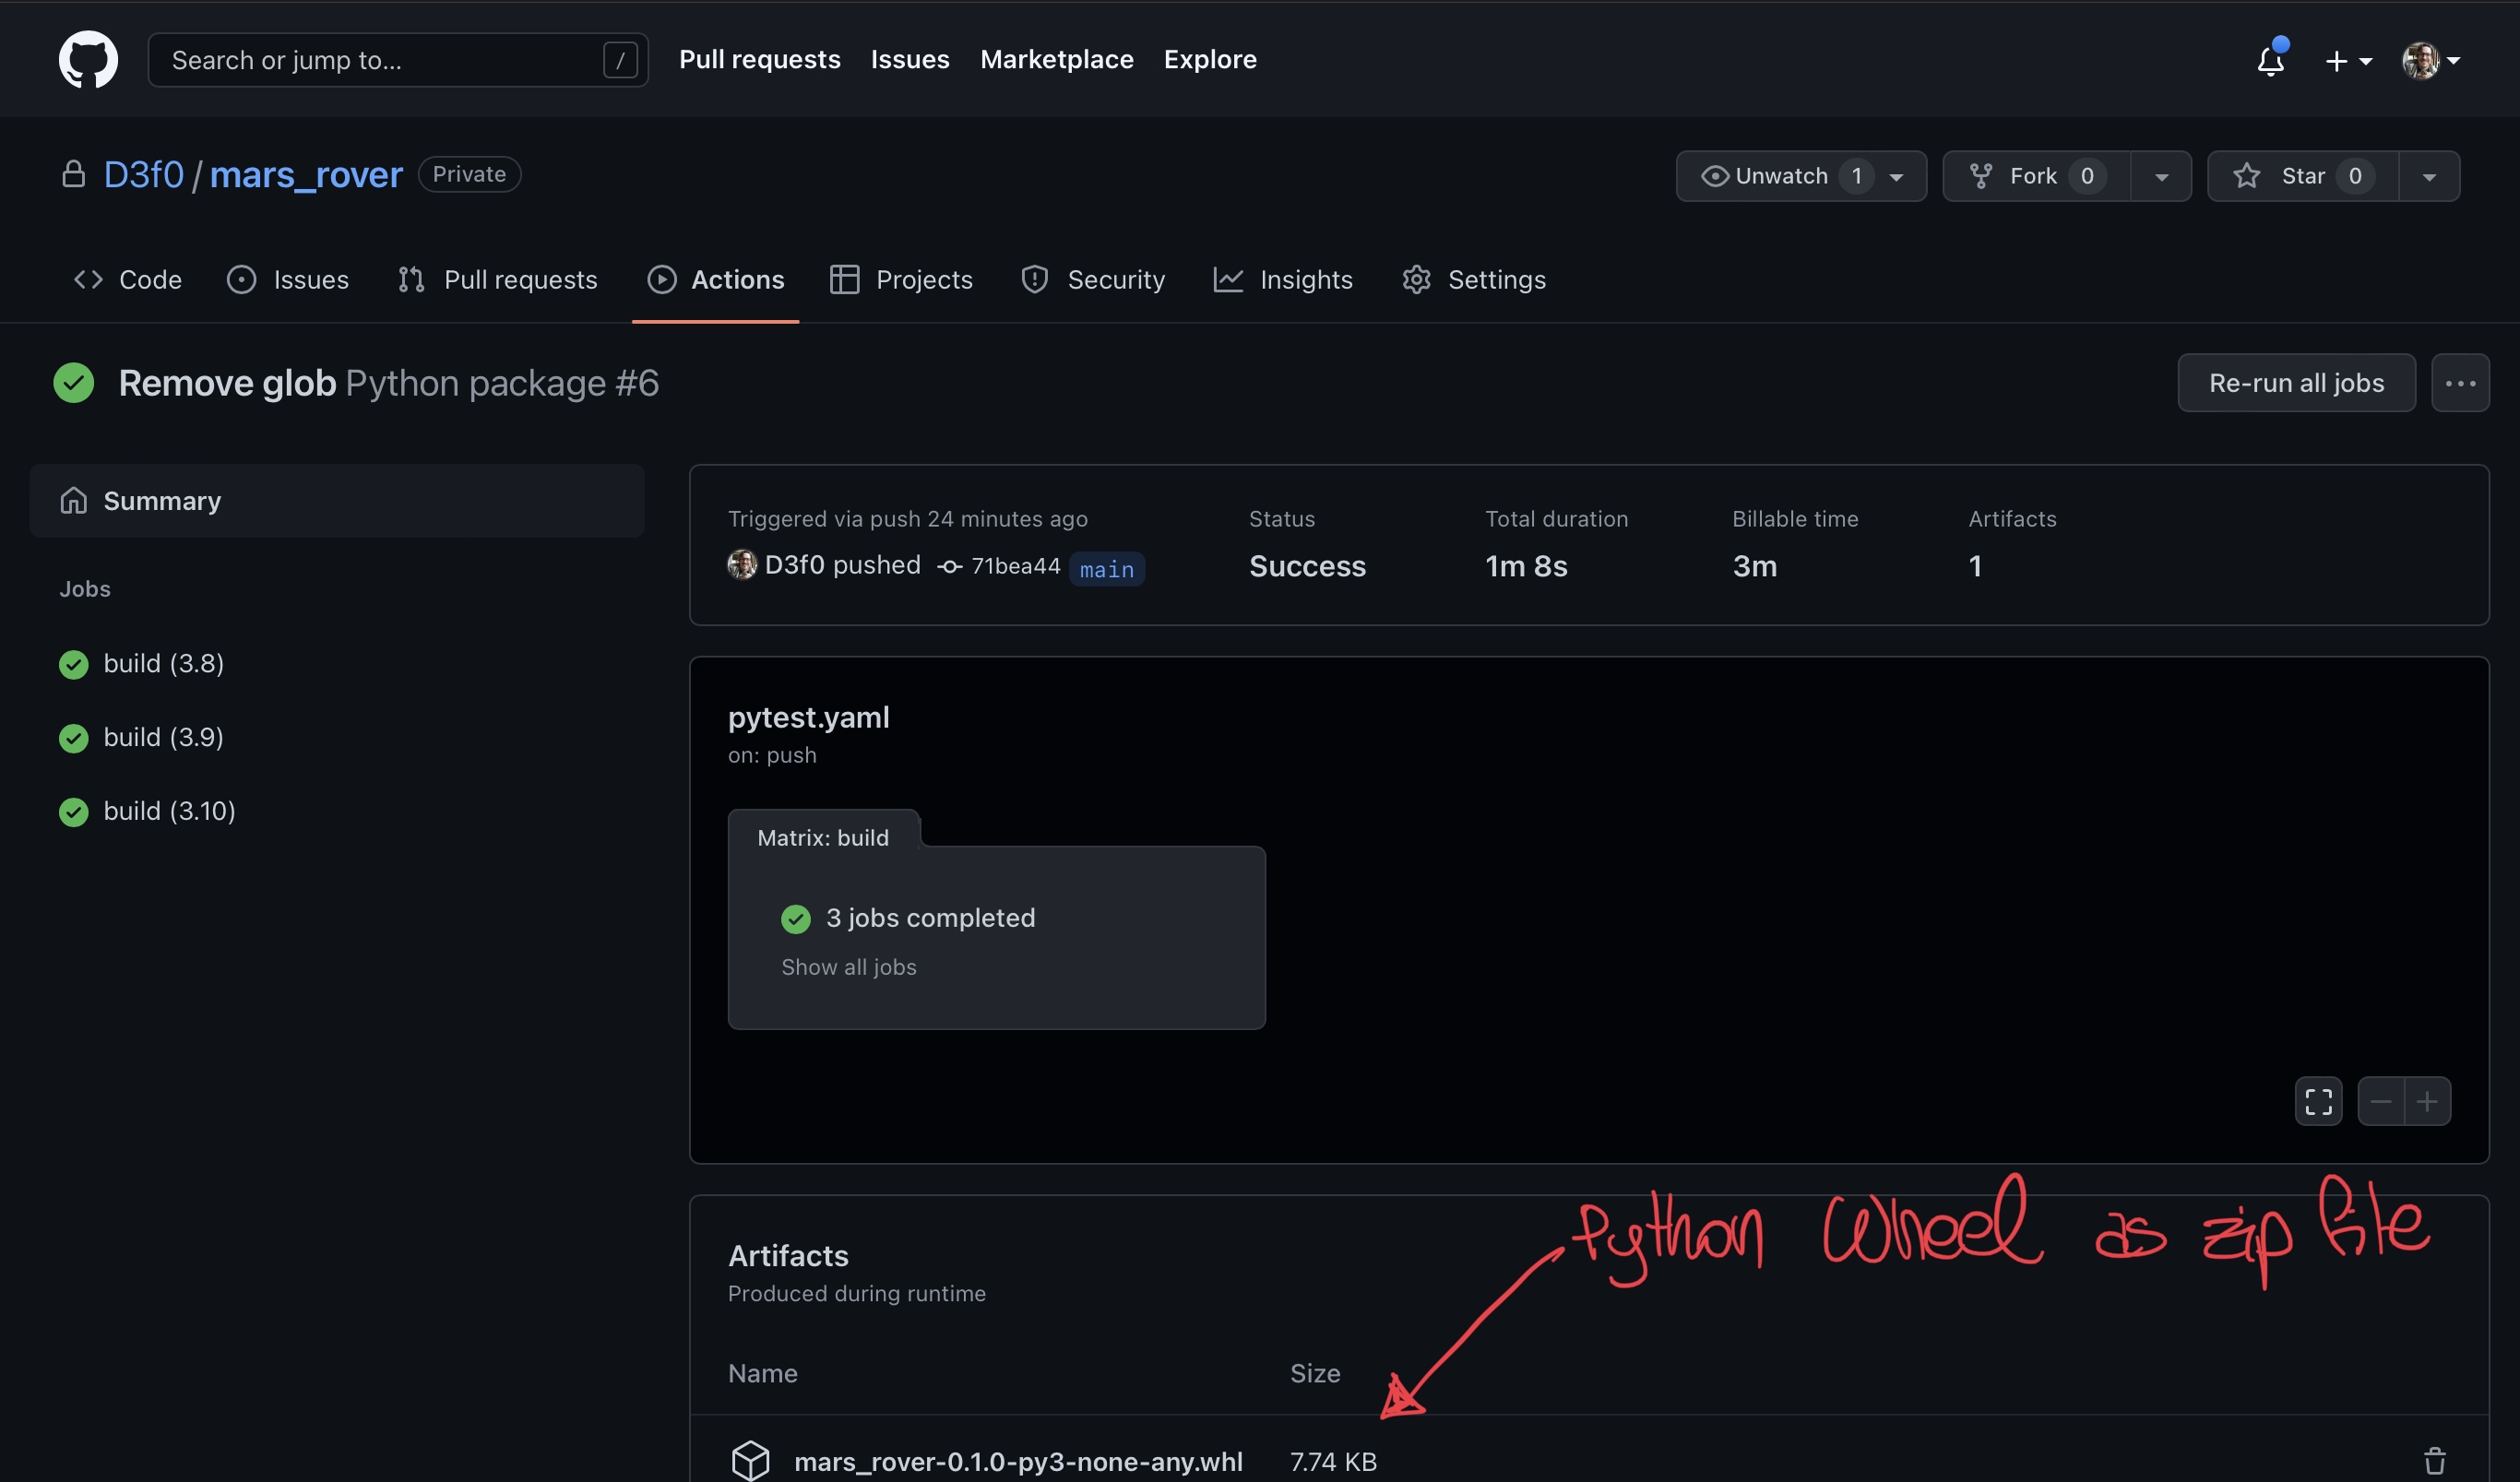
Task: Open the three-dots workflow run menu
Action: 2459,383
